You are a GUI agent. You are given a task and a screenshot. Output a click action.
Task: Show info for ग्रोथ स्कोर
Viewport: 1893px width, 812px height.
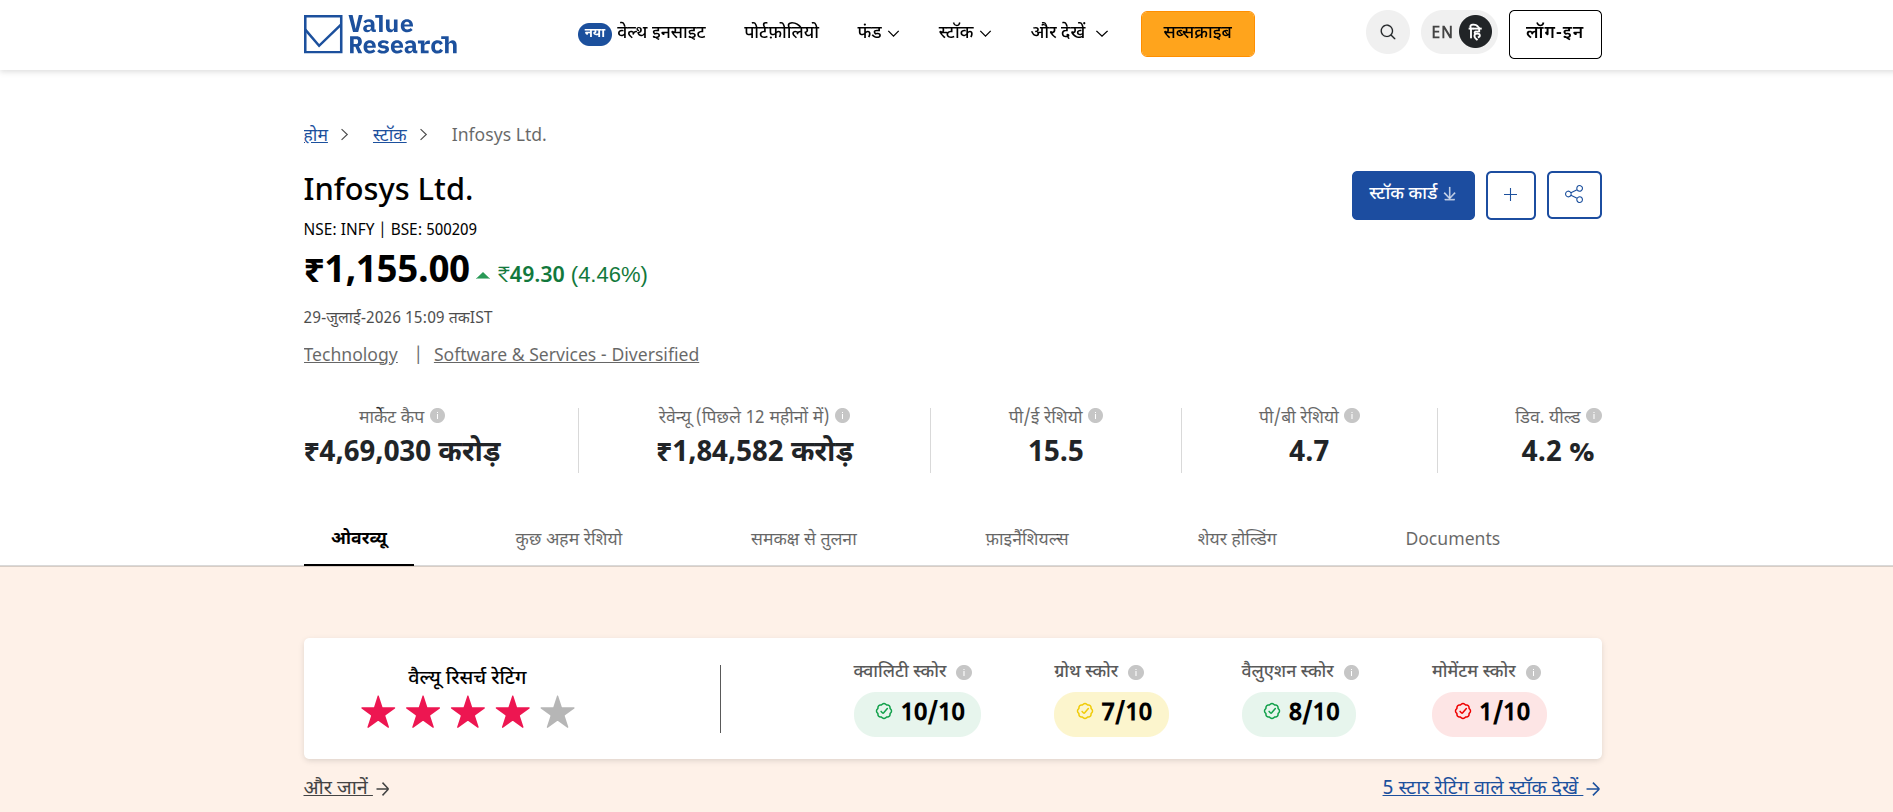click(x=1136, y=672)
